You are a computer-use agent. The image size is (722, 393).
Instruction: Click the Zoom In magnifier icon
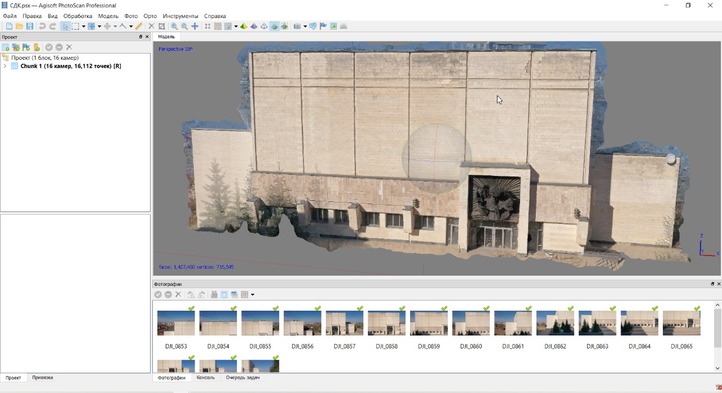[x=175, y=26]
